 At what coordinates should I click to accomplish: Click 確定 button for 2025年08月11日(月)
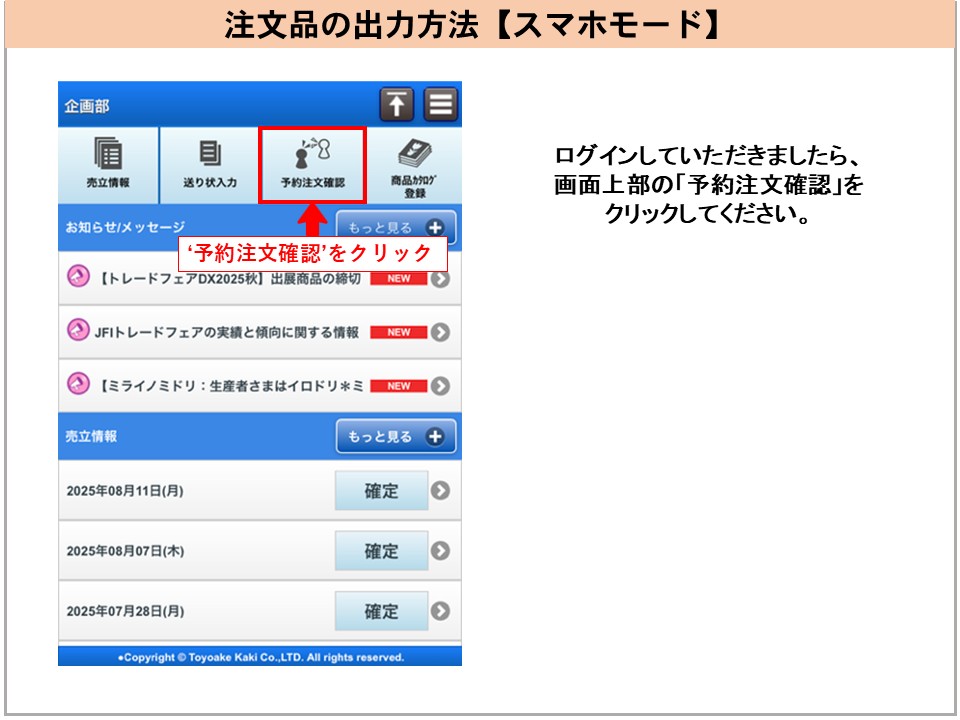pyautogui.click(x=381, y=491)
